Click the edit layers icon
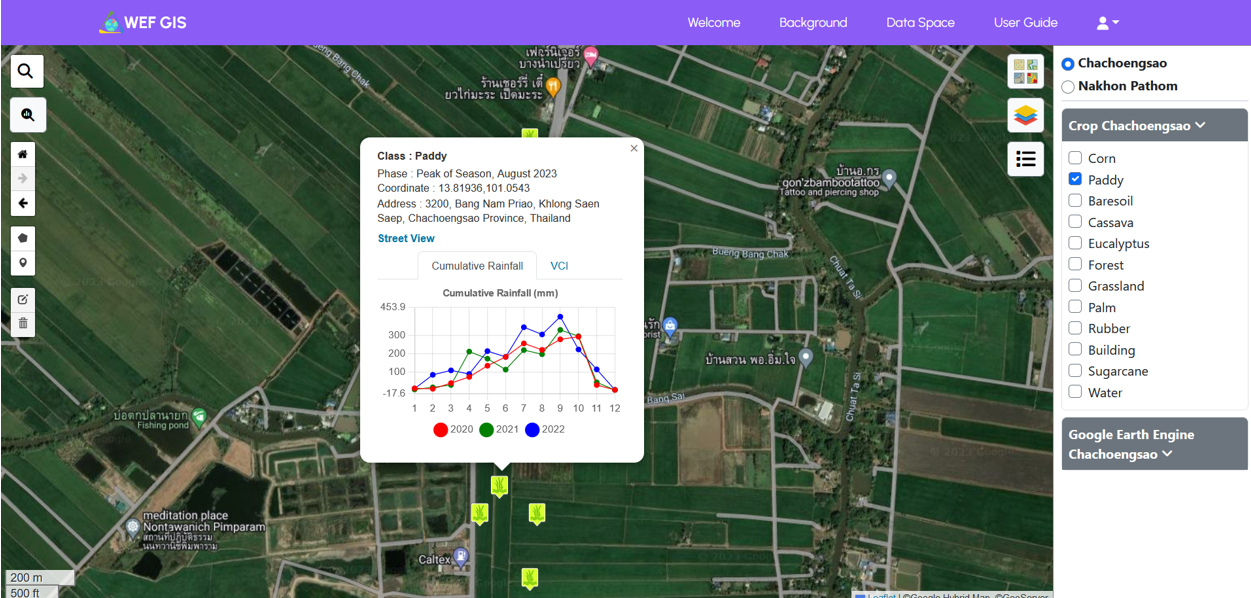The width and height of the screenshot is (1251, 598). tap(23, 299)
